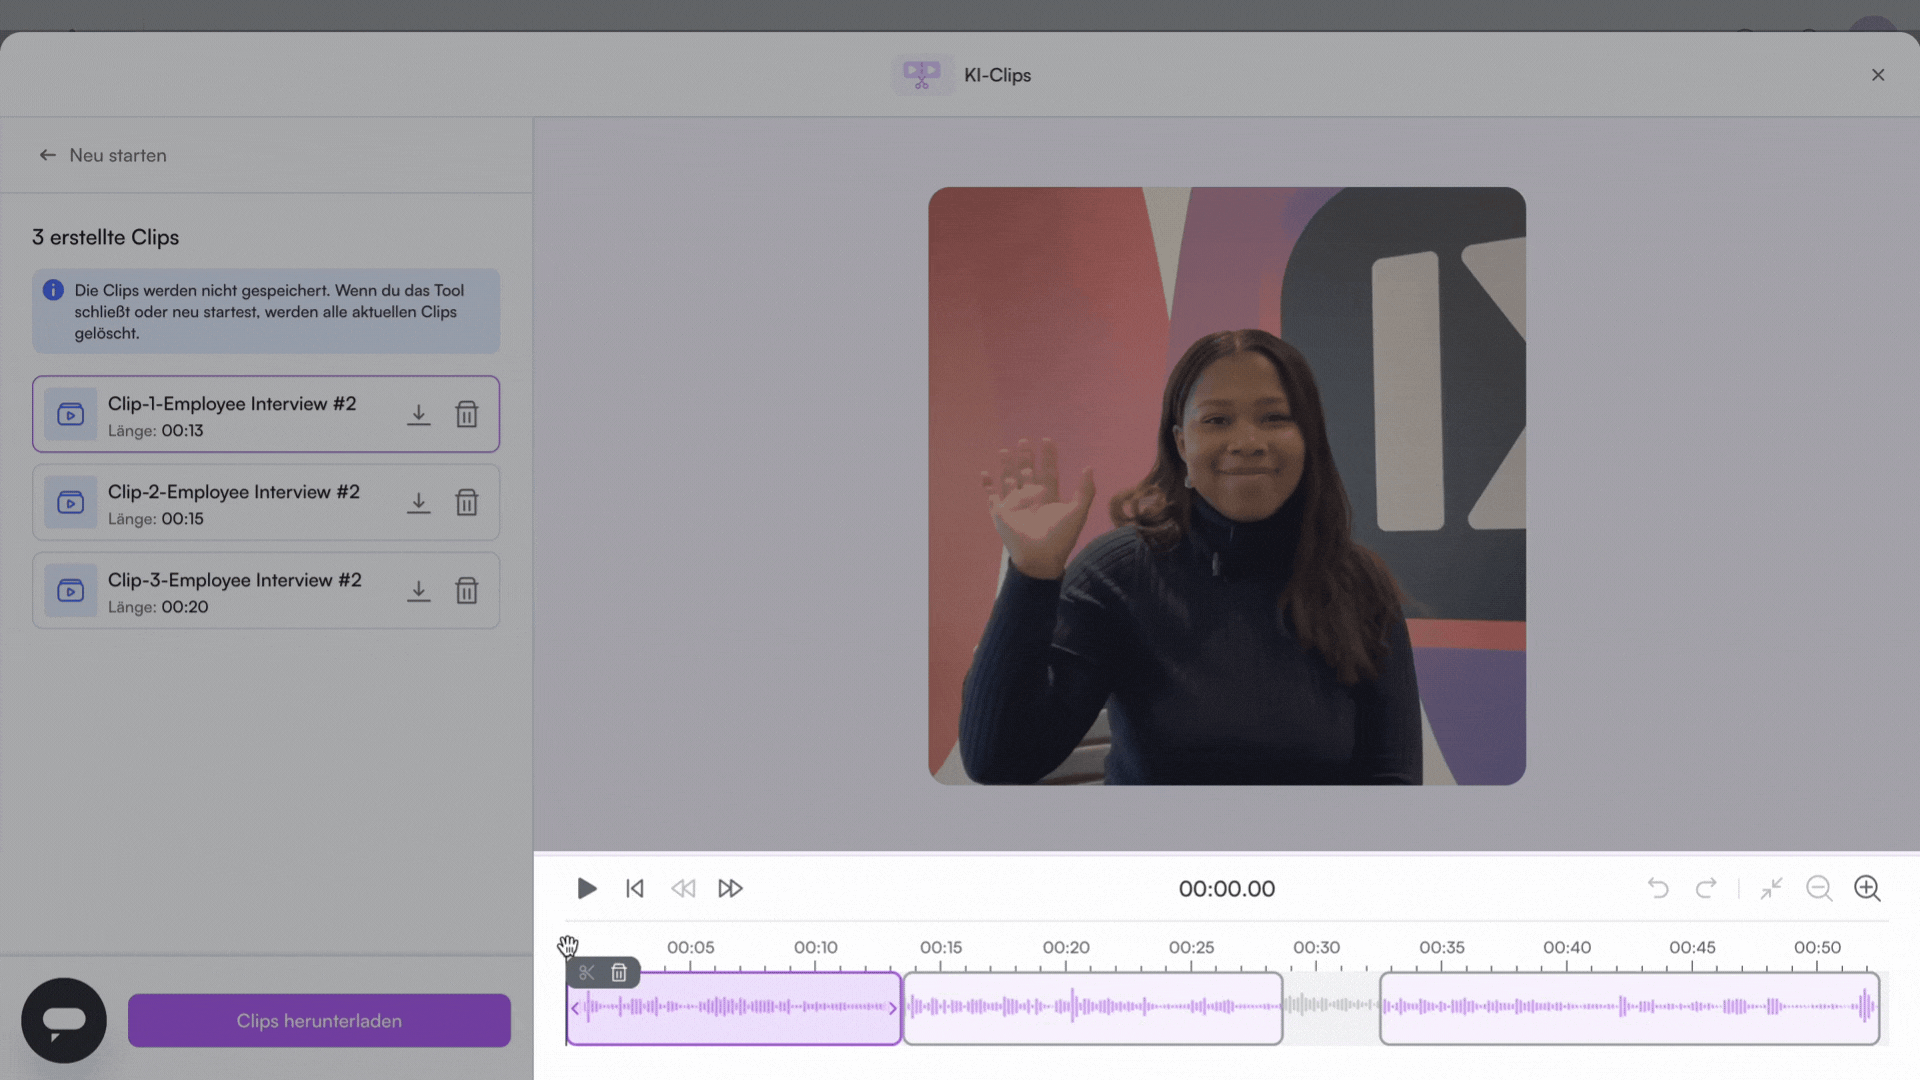Delete Clip-1-Employee Interview #2 with trash icon

467,414
